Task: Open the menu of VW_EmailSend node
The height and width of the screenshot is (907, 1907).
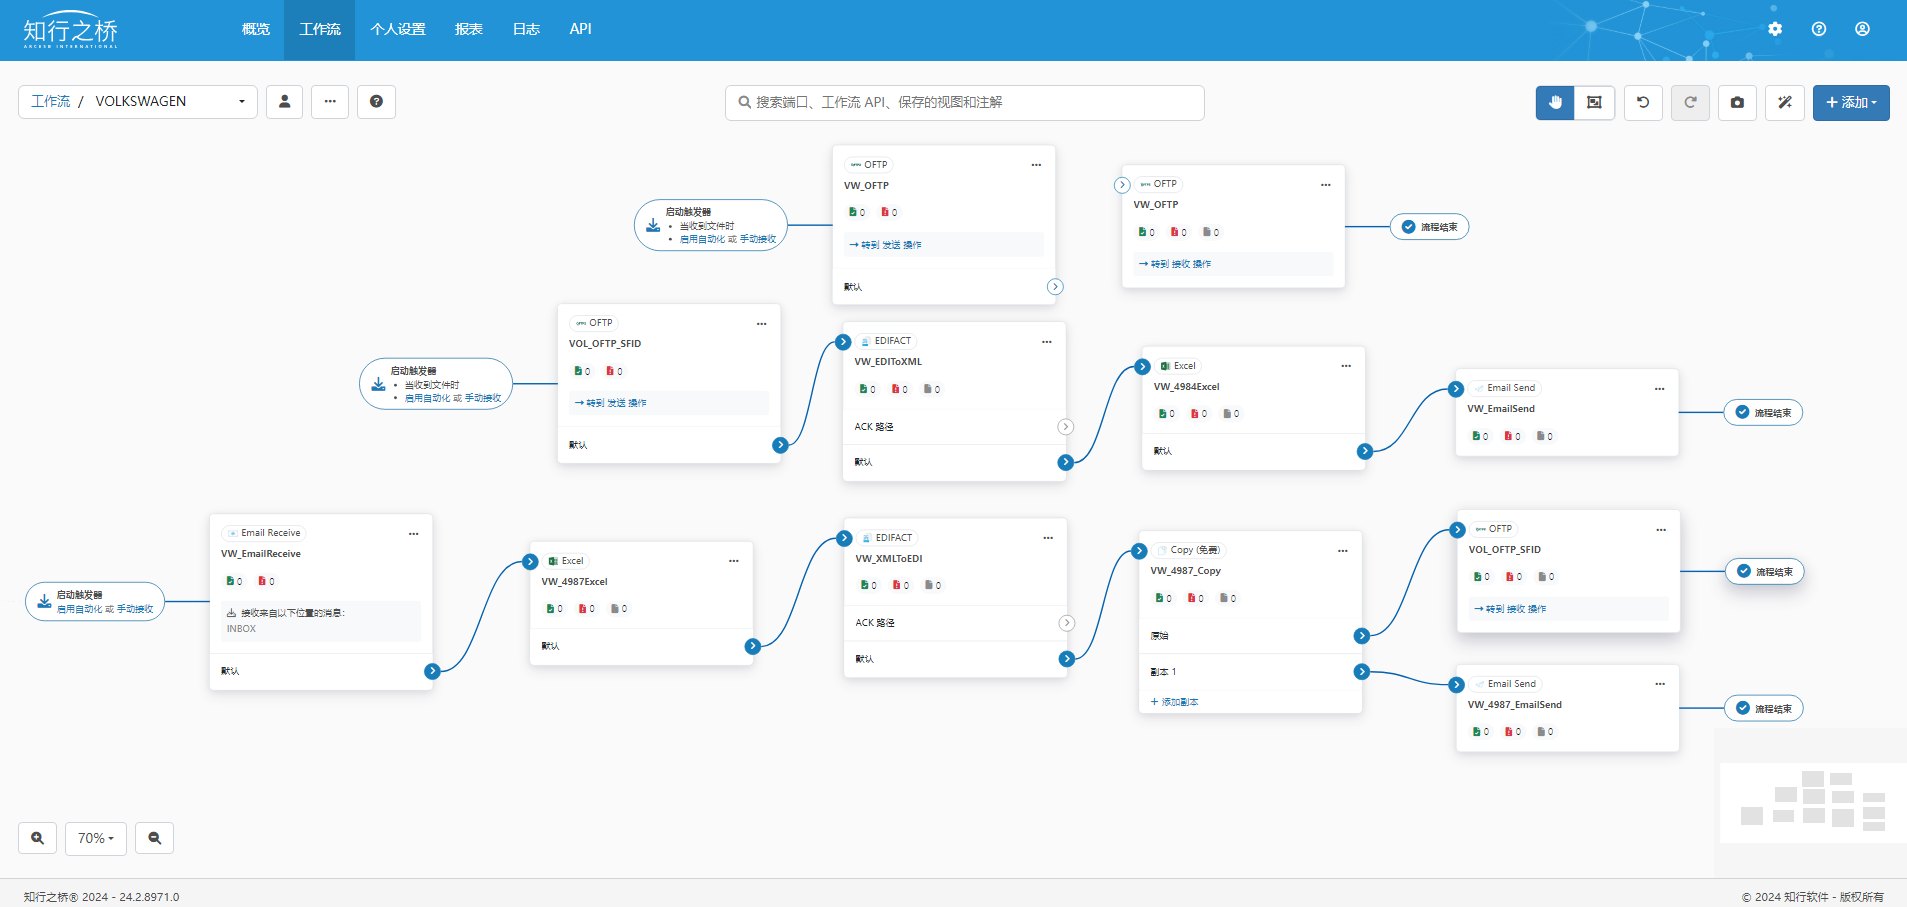Action: (1659, 389)
